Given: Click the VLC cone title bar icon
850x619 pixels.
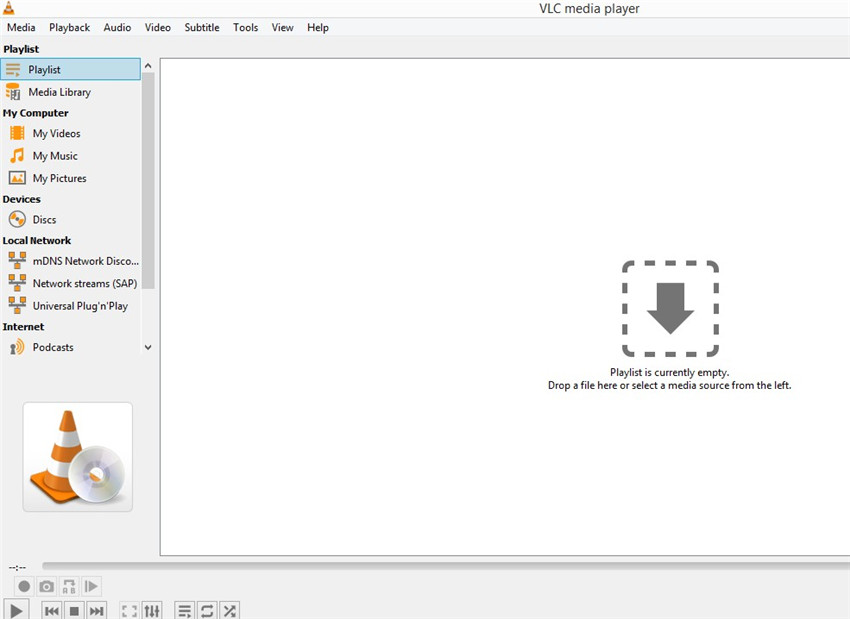Looking at the screenshot, I should tap(9, 8).
